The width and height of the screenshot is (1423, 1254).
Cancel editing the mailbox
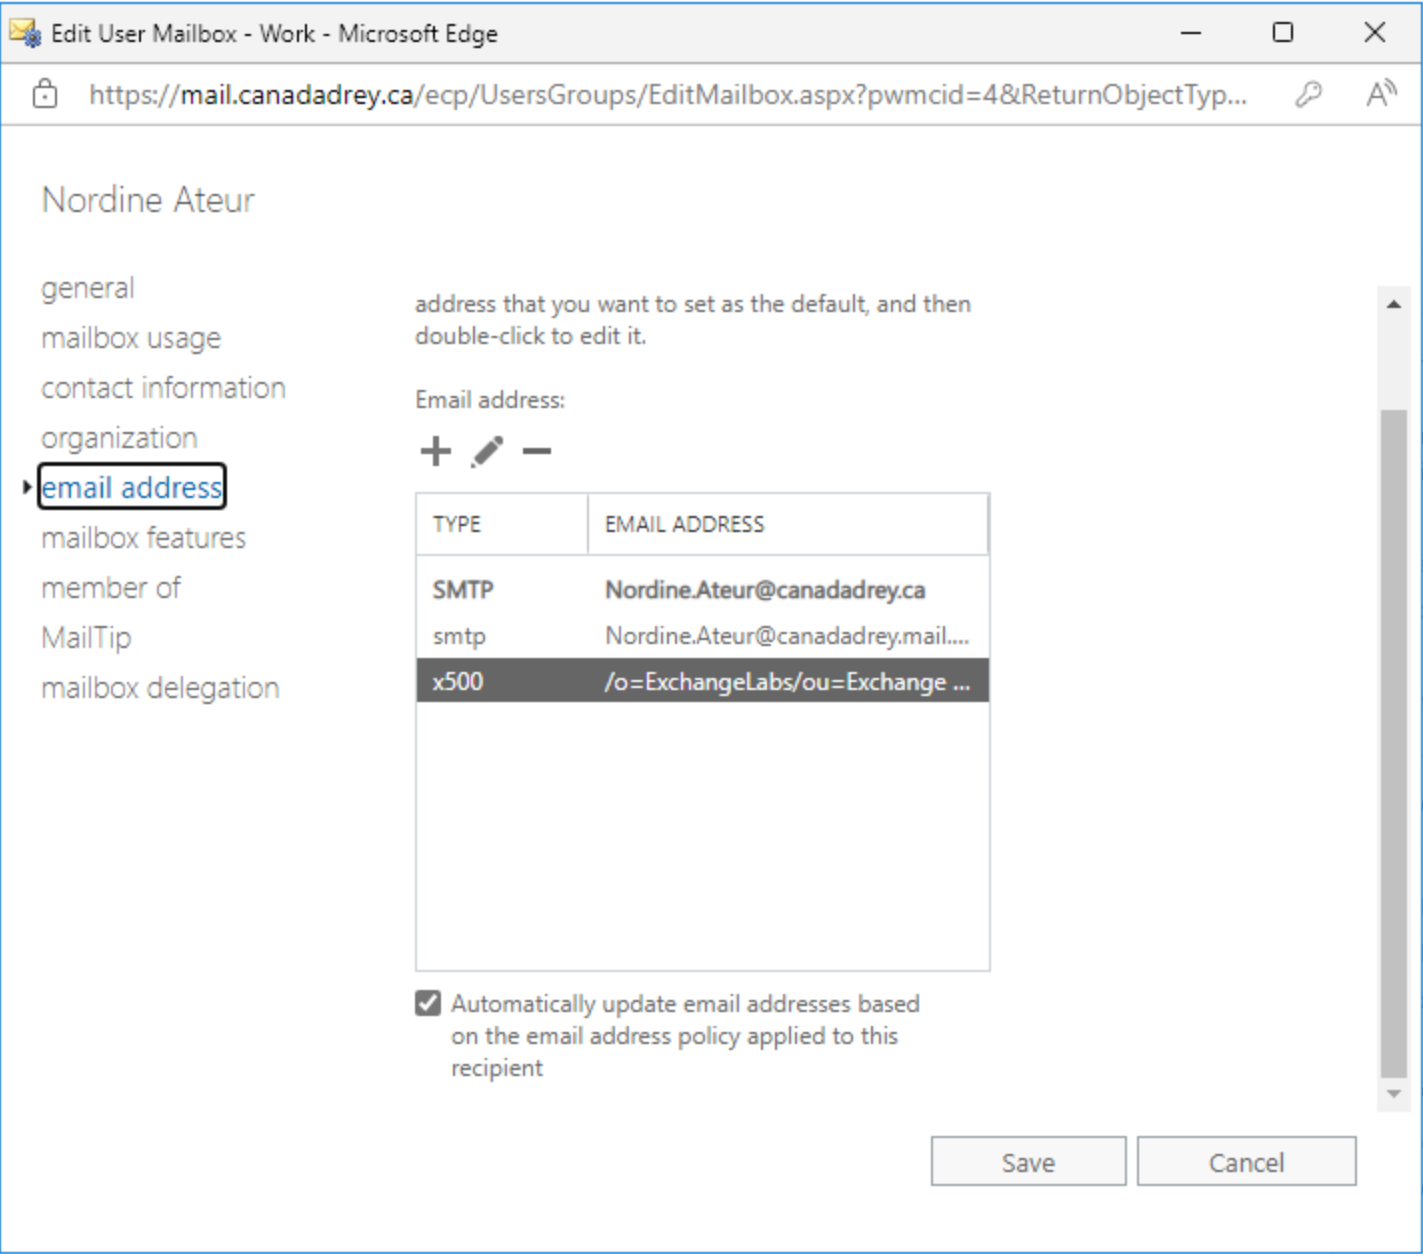click(x=1246, y=1162)
